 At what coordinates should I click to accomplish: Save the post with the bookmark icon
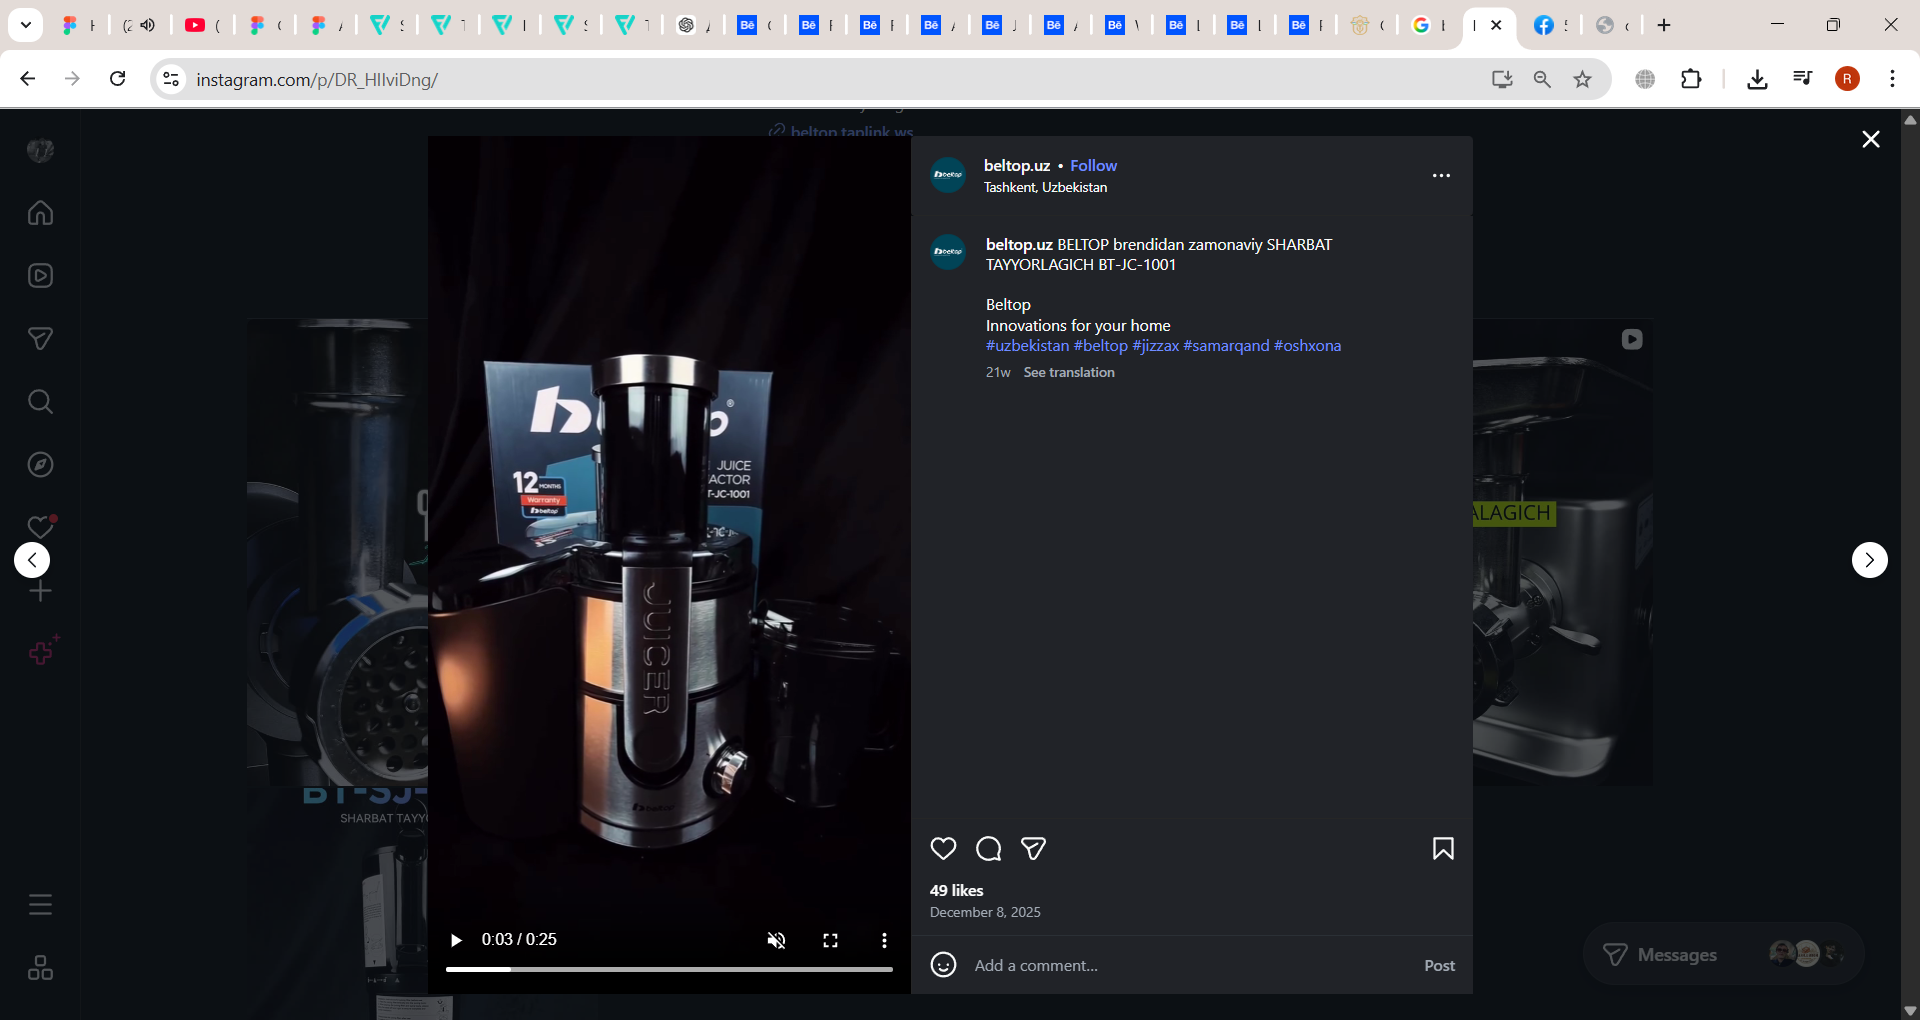tap(1443, 849)
